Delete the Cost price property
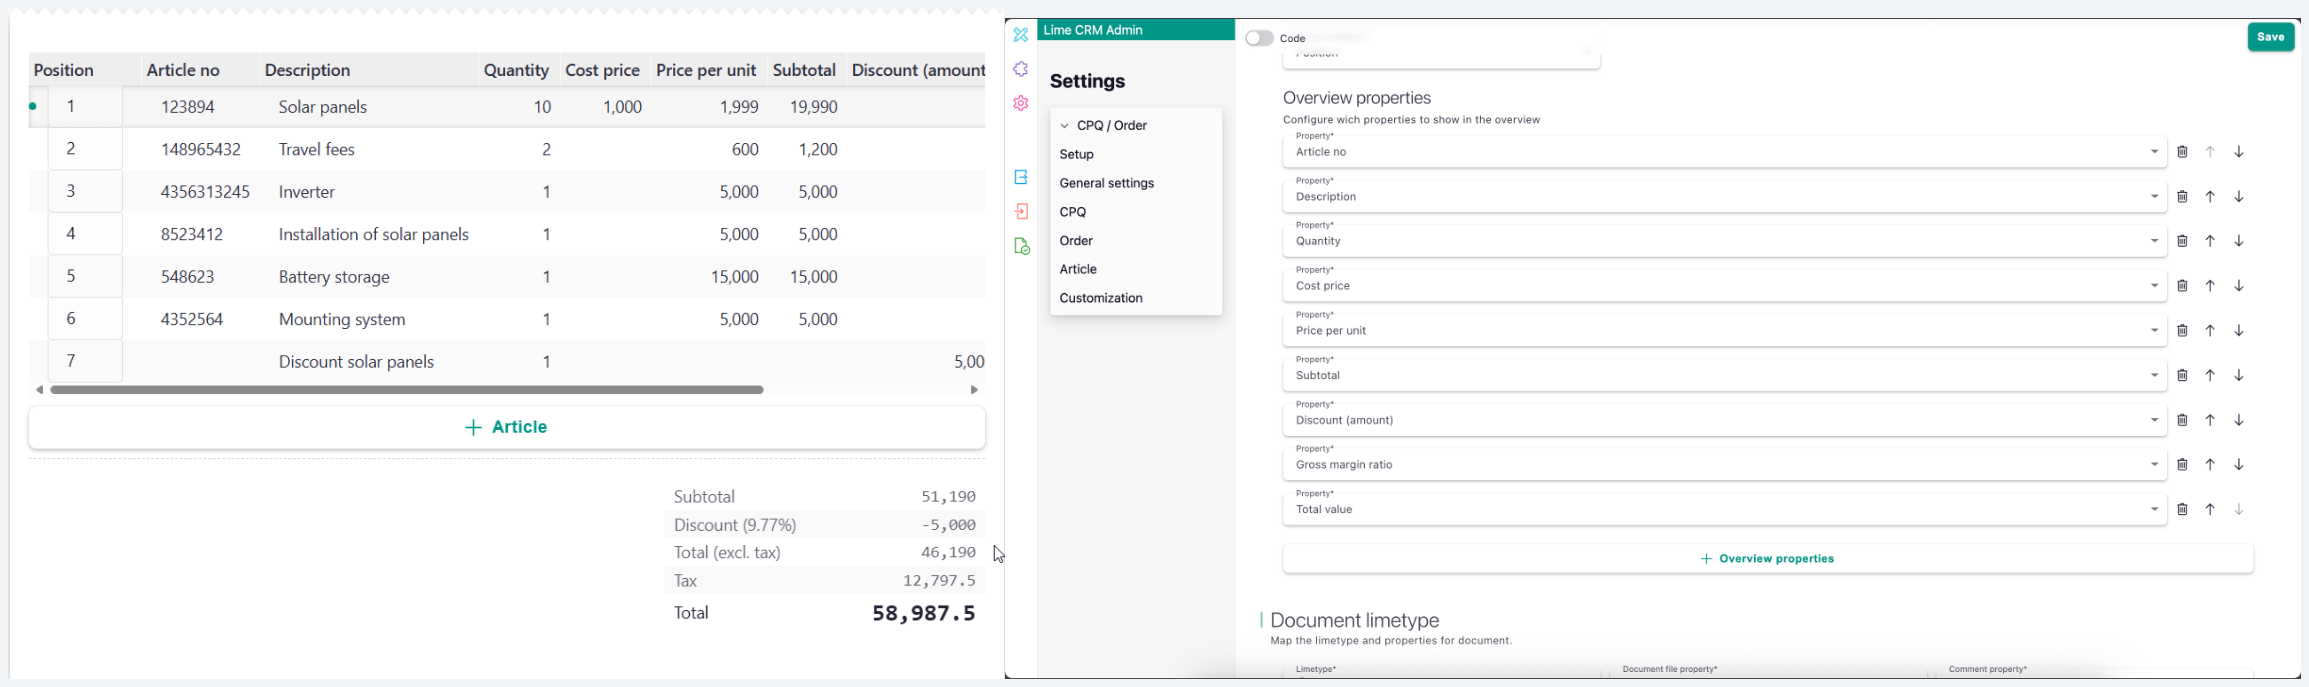2309x687 pixels. (x=2182, y=286)
